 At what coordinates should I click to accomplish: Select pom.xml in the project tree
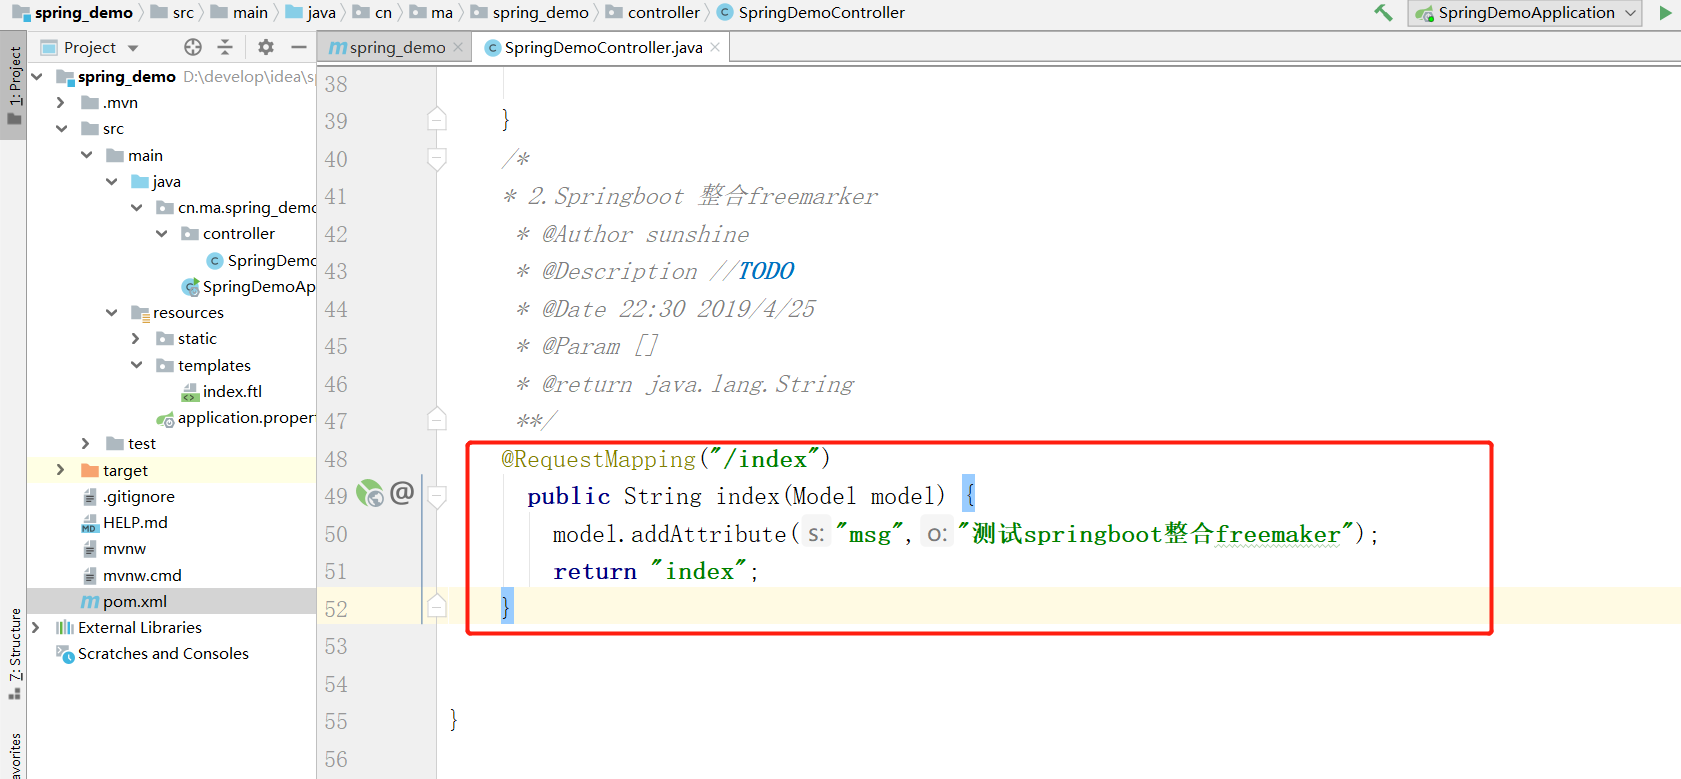pyautogui.click(x=124, y=601)
